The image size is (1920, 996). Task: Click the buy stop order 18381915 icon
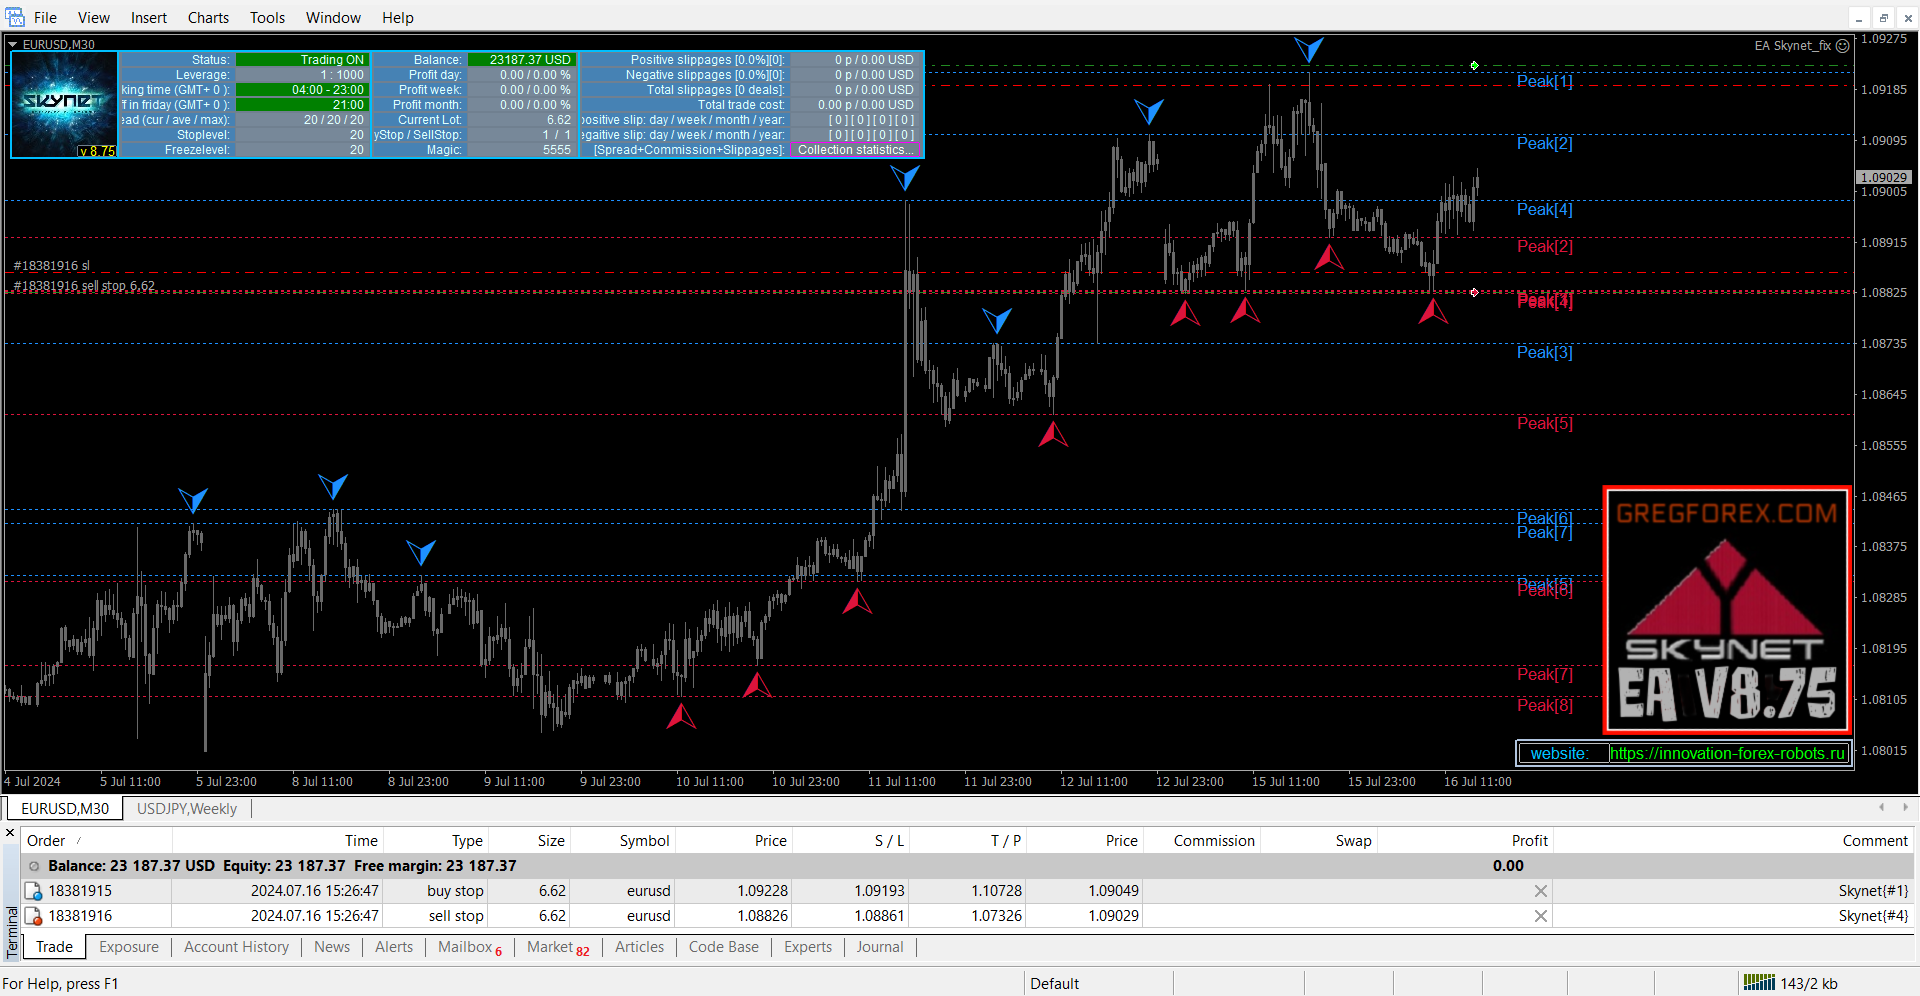coord(34,891)
